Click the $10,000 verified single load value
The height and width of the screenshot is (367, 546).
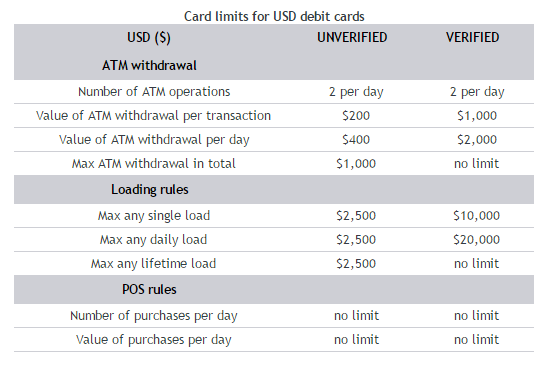[476, 216]
